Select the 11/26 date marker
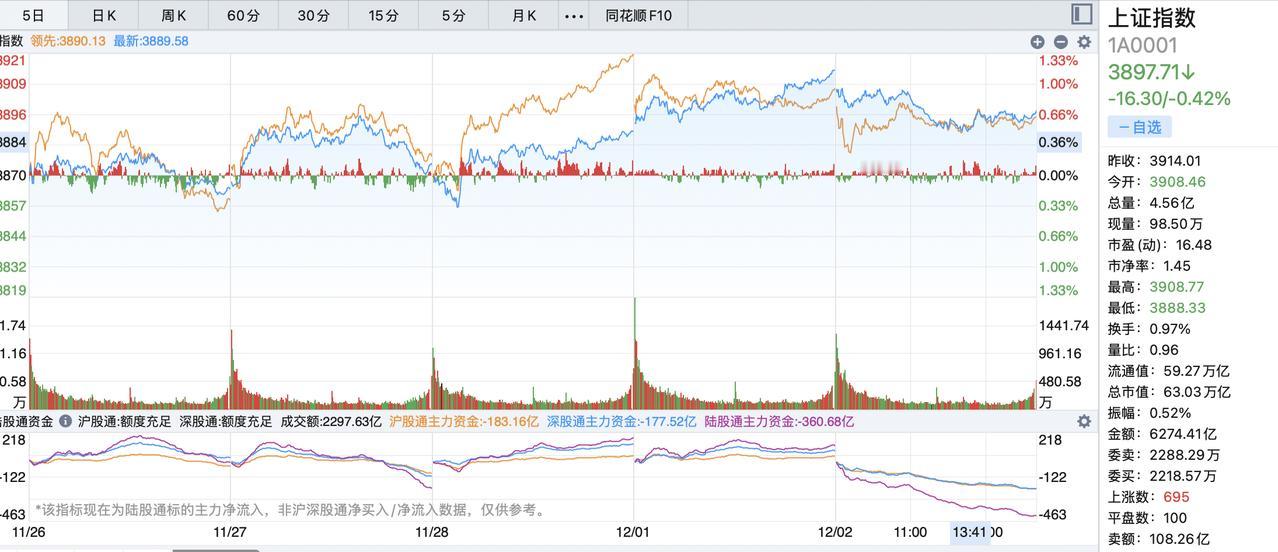The image size is (1278, 552). tap(29, 533)
